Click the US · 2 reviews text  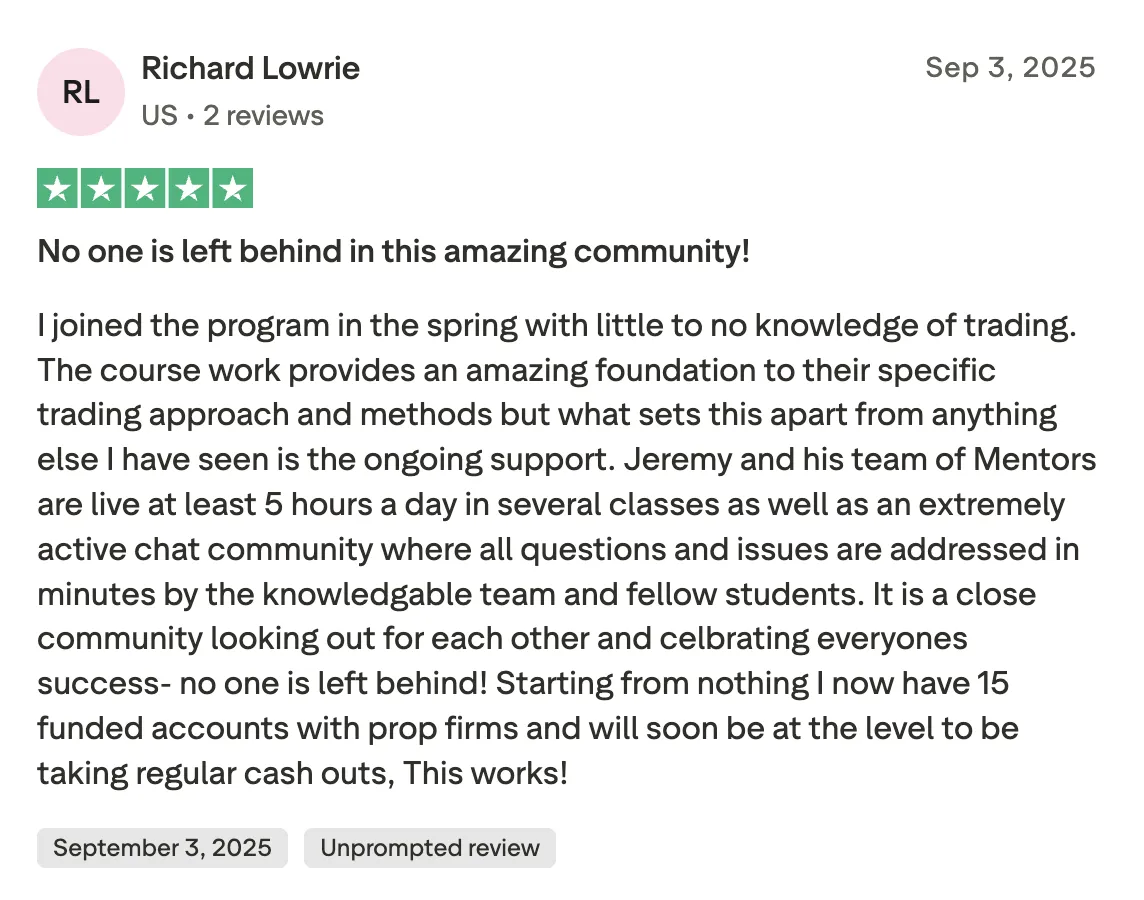232,115
